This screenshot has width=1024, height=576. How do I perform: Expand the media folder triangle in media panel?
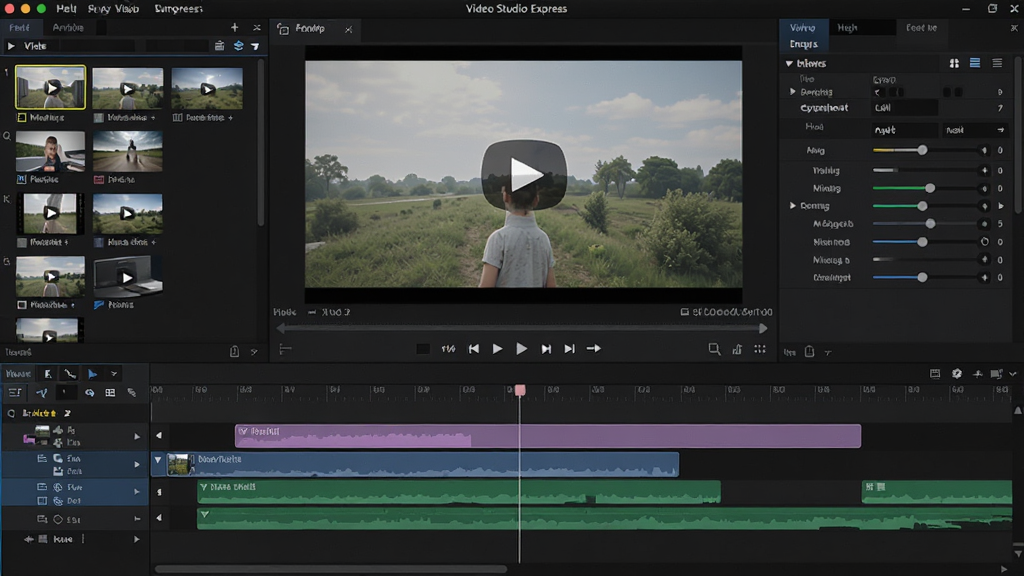point(11,46)
